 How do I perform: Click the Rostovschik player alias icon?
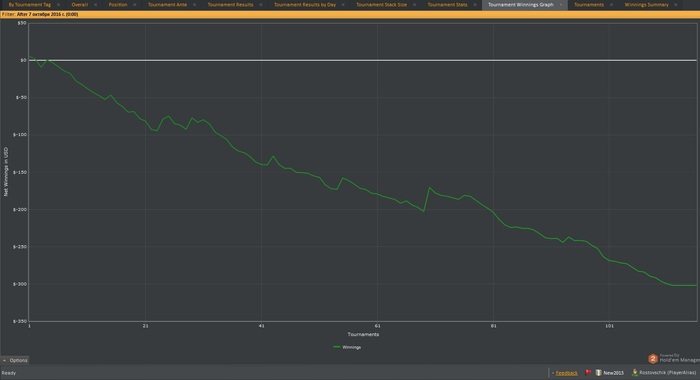635,372
